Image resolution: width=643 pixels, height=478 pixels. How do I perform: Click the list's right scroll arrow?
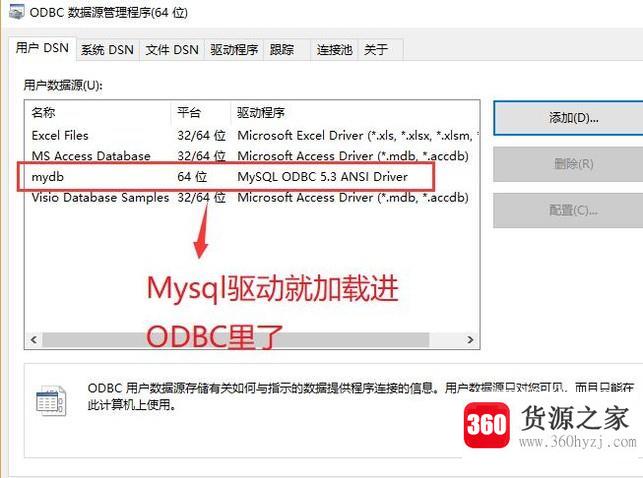tap(470, 340)
